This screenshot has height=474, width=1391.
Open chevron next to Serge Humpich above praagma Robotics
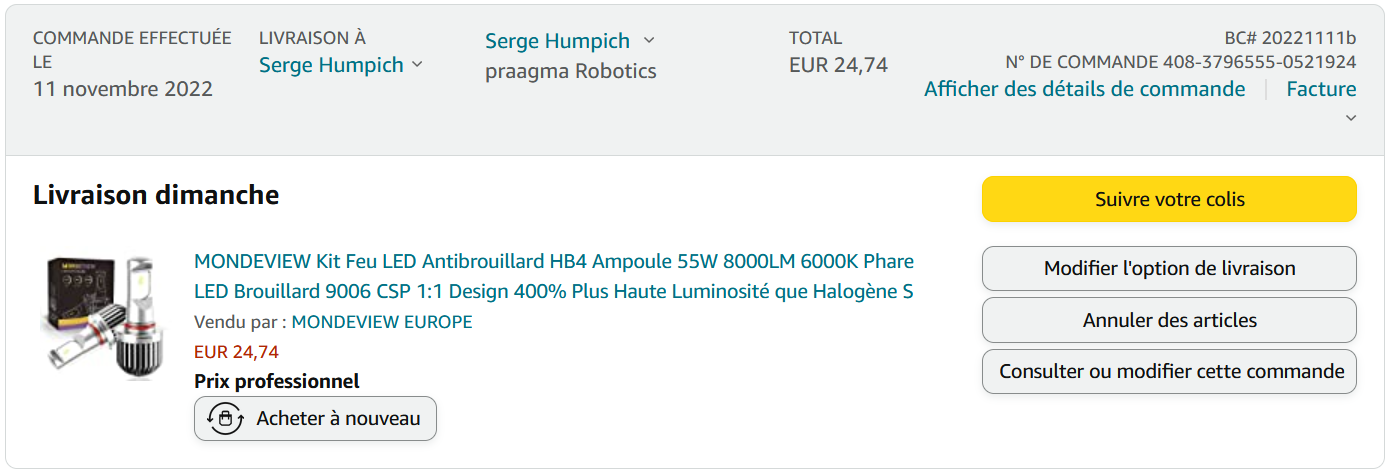(x=649, y=41)
